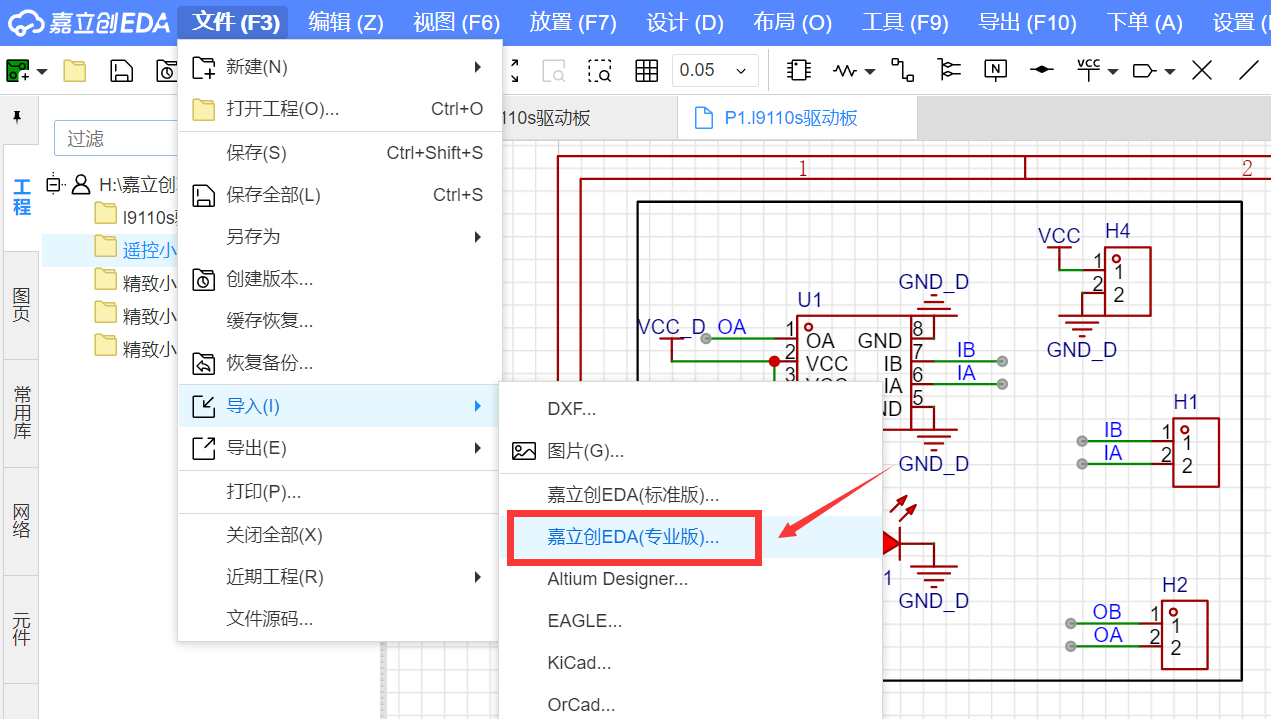Viewport: 1271px width, 719px height.
Task: Choose 图片(G)... import option
Action: pyautogui.click(x=691, y=451)
